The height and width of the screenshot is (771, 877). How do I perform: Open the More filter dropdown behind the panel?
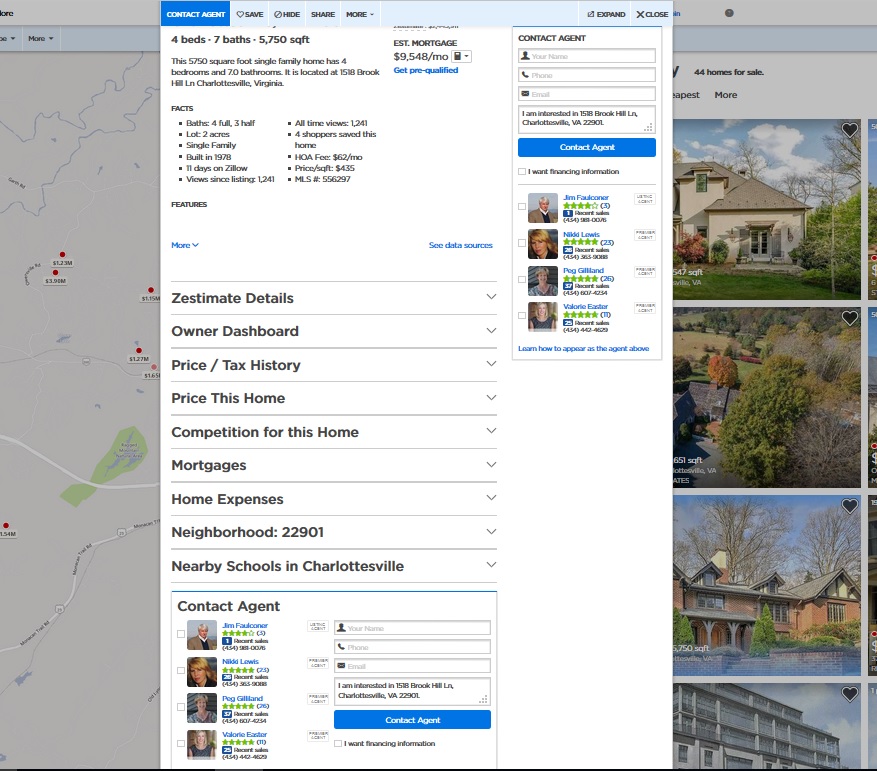pos(41,39)
